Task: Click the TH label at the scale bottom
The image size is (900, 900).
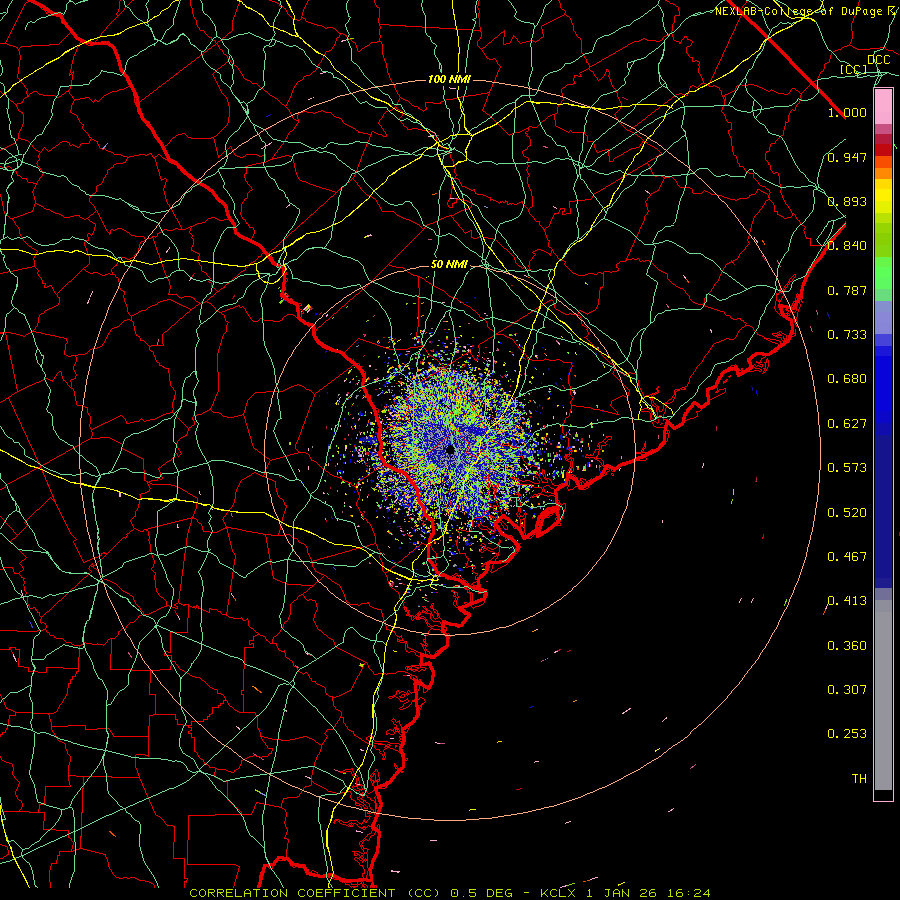Action: point(859,779)
